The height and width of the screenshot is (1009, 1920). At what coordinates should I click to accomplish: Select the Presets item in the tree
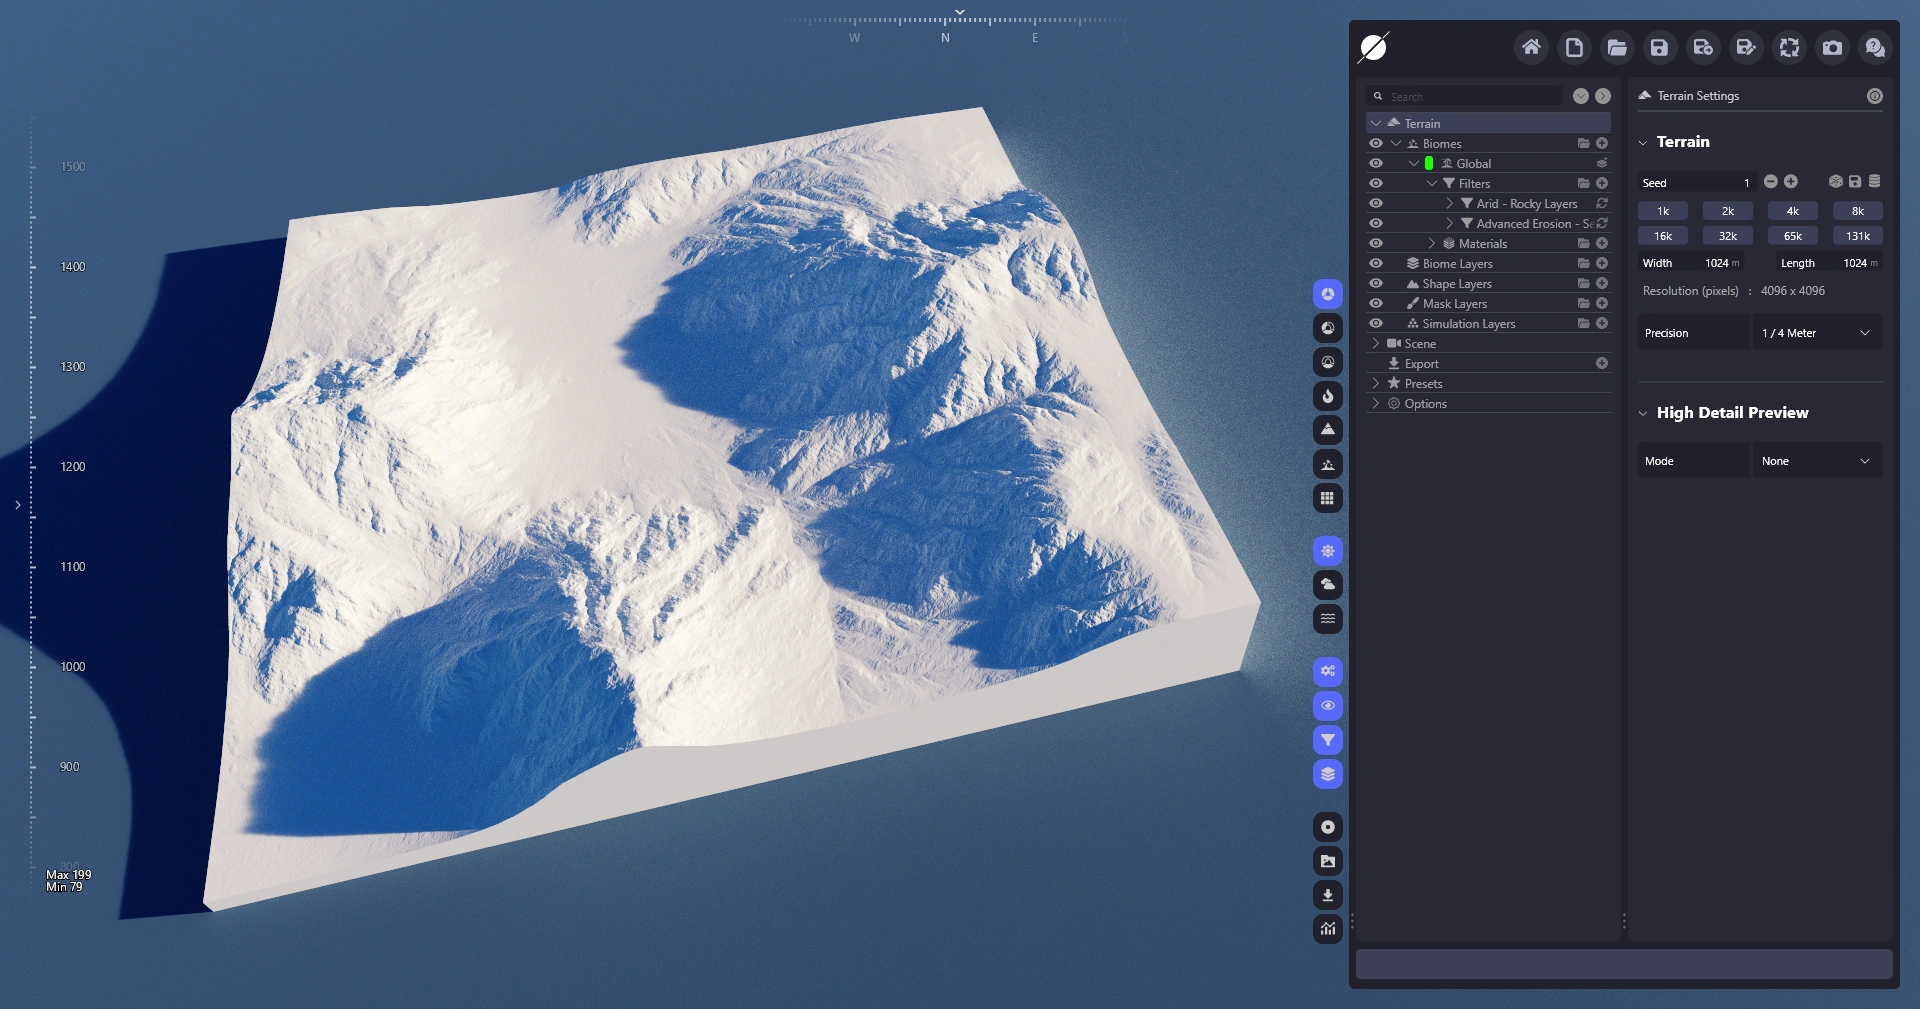click(x=1423, y=384)
